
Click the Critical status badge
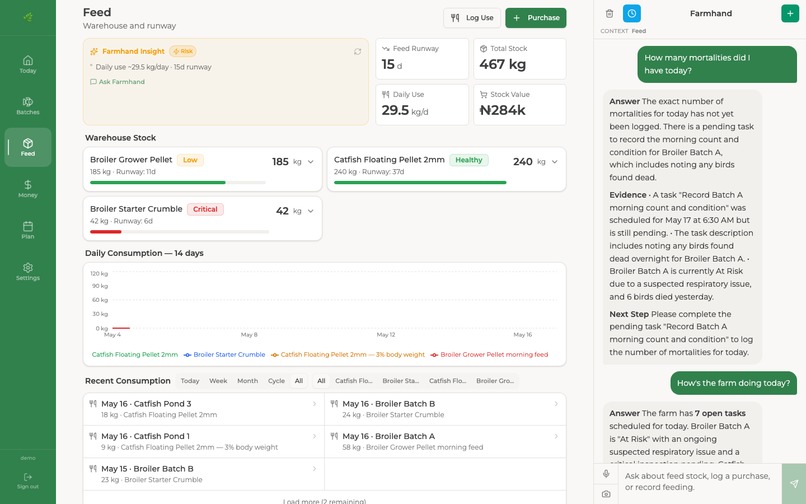(x=205, y=209)
